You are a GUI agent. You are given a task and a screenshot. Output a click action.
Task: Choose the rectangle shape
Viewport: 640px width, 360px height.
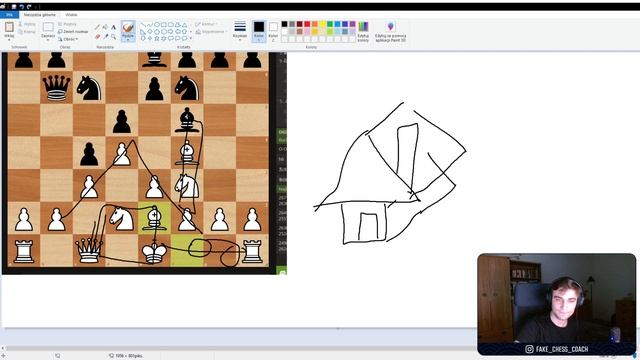(x=164, y=24)
